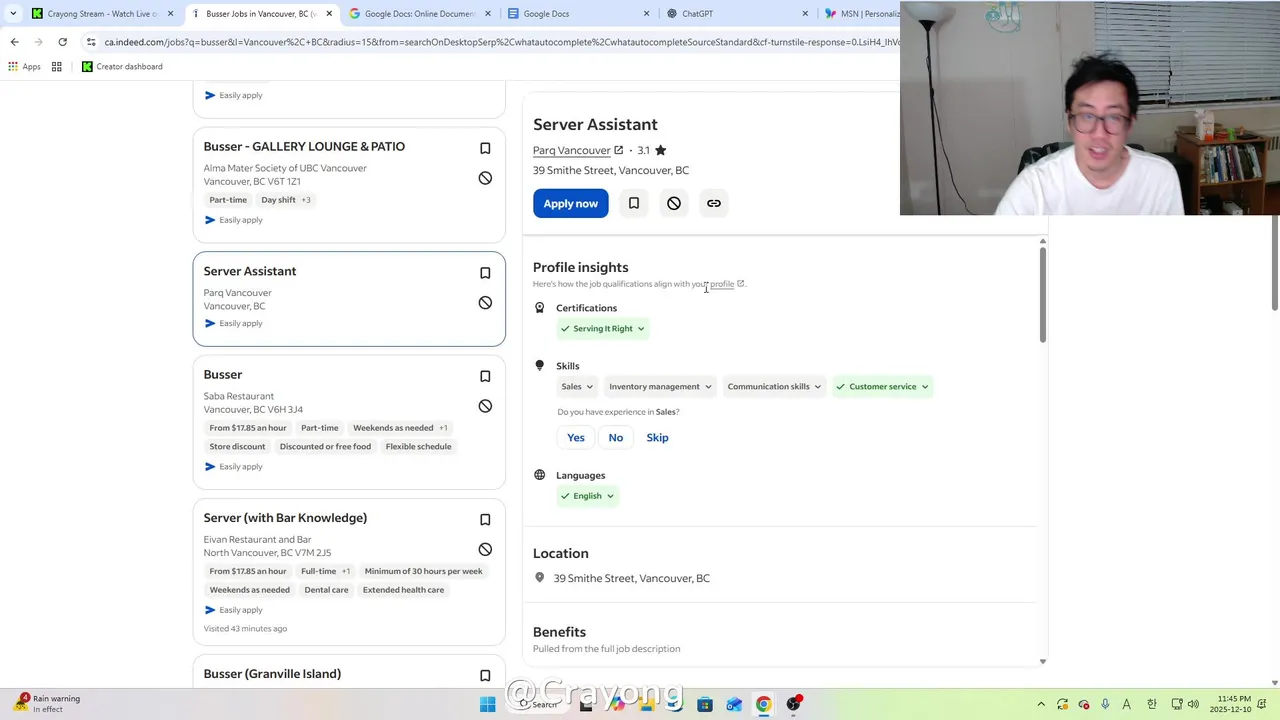Mark Saba Restaurant Busser as not interested
The image size is (1280, 720).
point(485,406)
